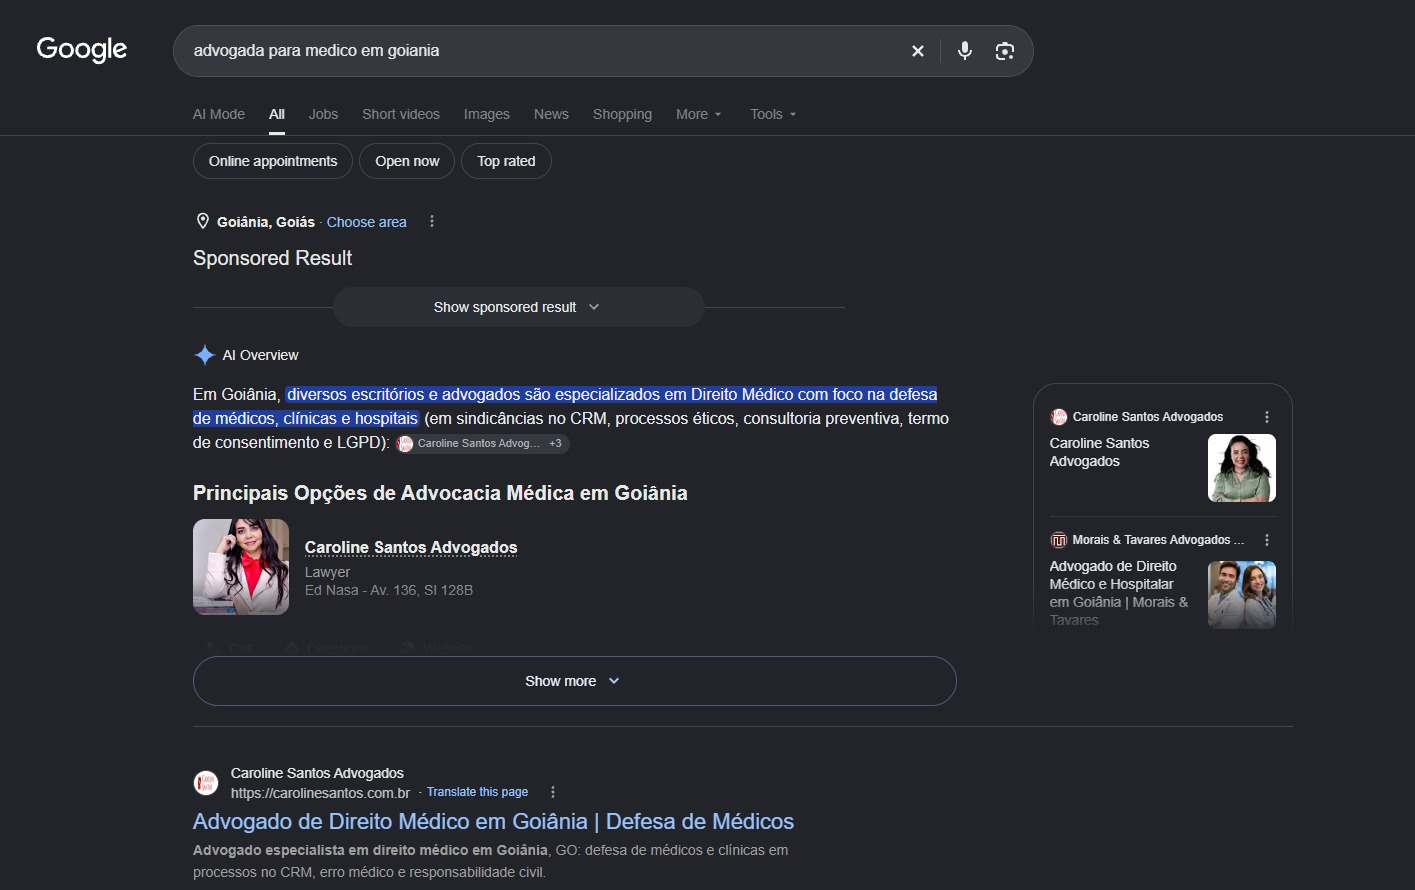1415x890 pixels.
Task: Click the Caroline Santos Advogados favicon in side card
Action: click(x=1059, y=417)
